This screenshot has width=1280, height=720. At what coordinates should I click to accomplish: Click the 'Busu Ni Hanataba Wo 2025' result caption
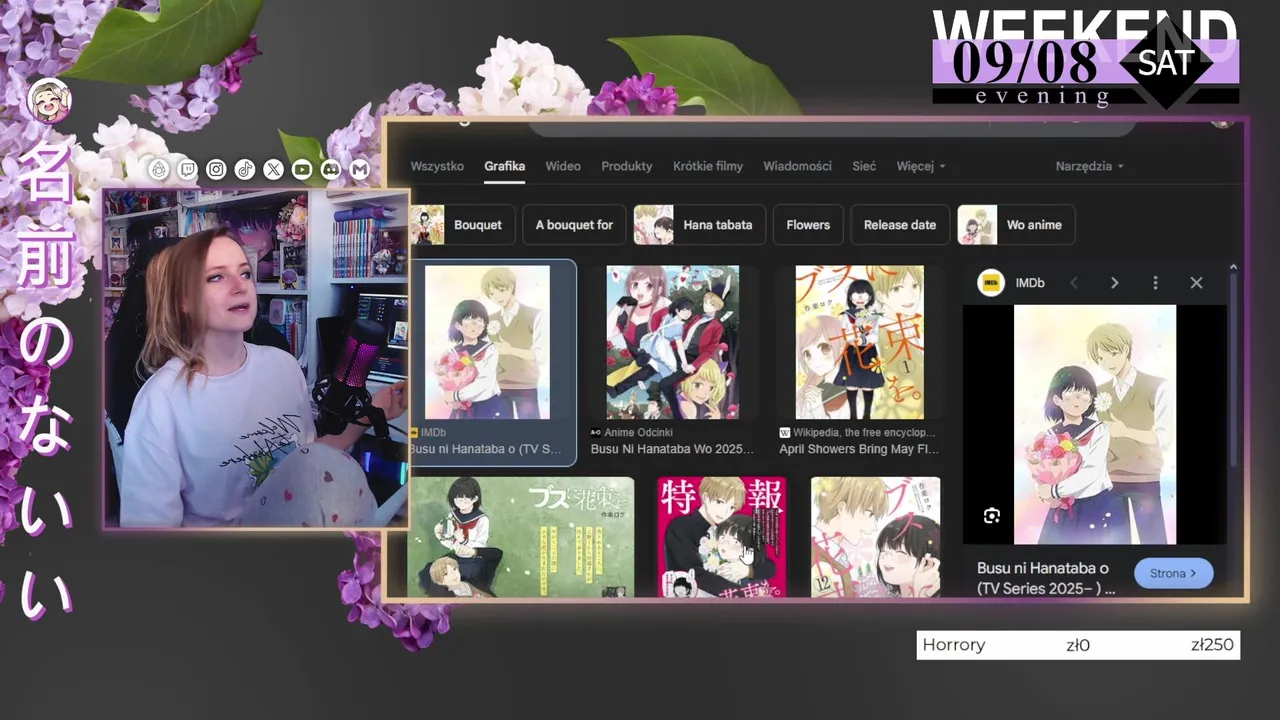click(672, 449)
